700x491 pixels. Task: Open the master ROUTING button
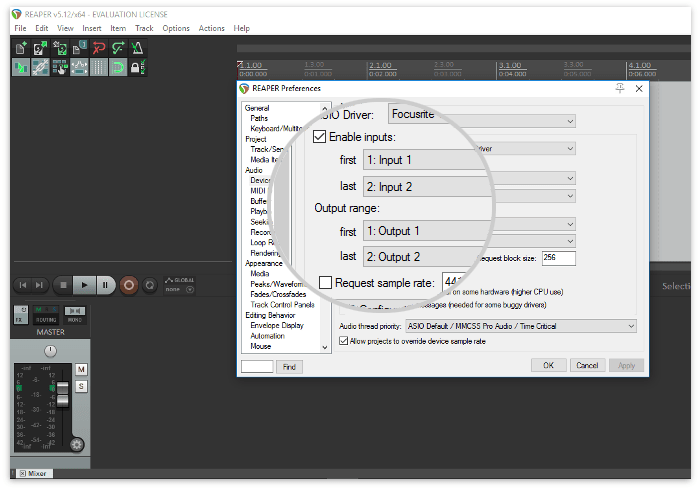point(46,315)
